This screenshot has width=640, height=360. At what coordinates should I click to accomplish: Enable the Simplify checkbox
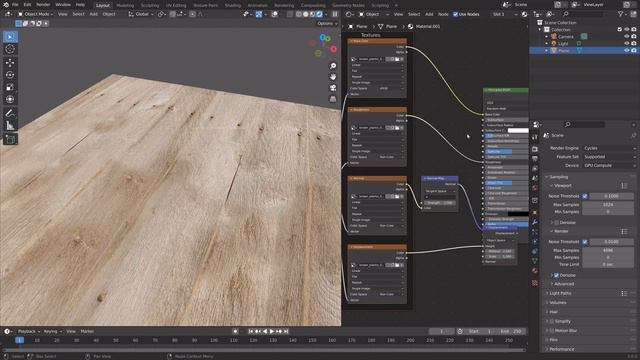552,321
